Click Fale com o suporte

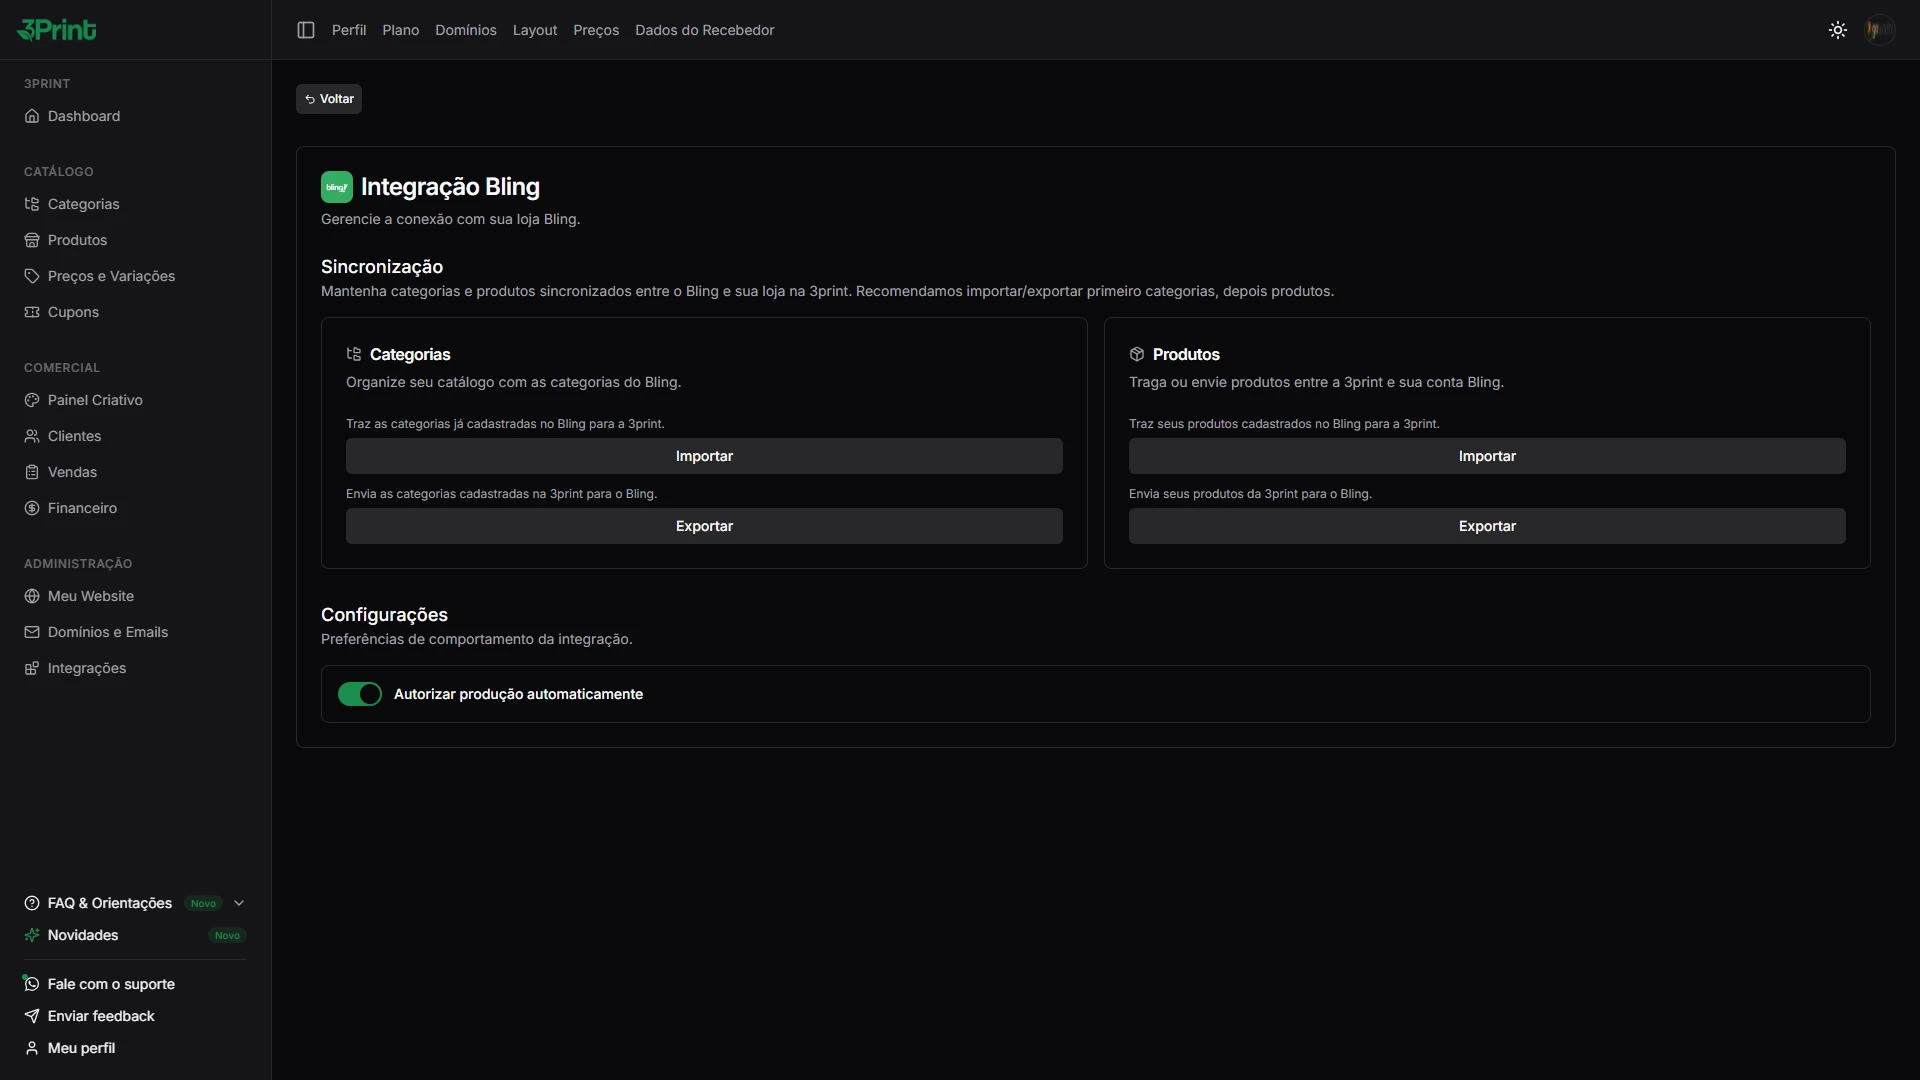click(111, 984)
